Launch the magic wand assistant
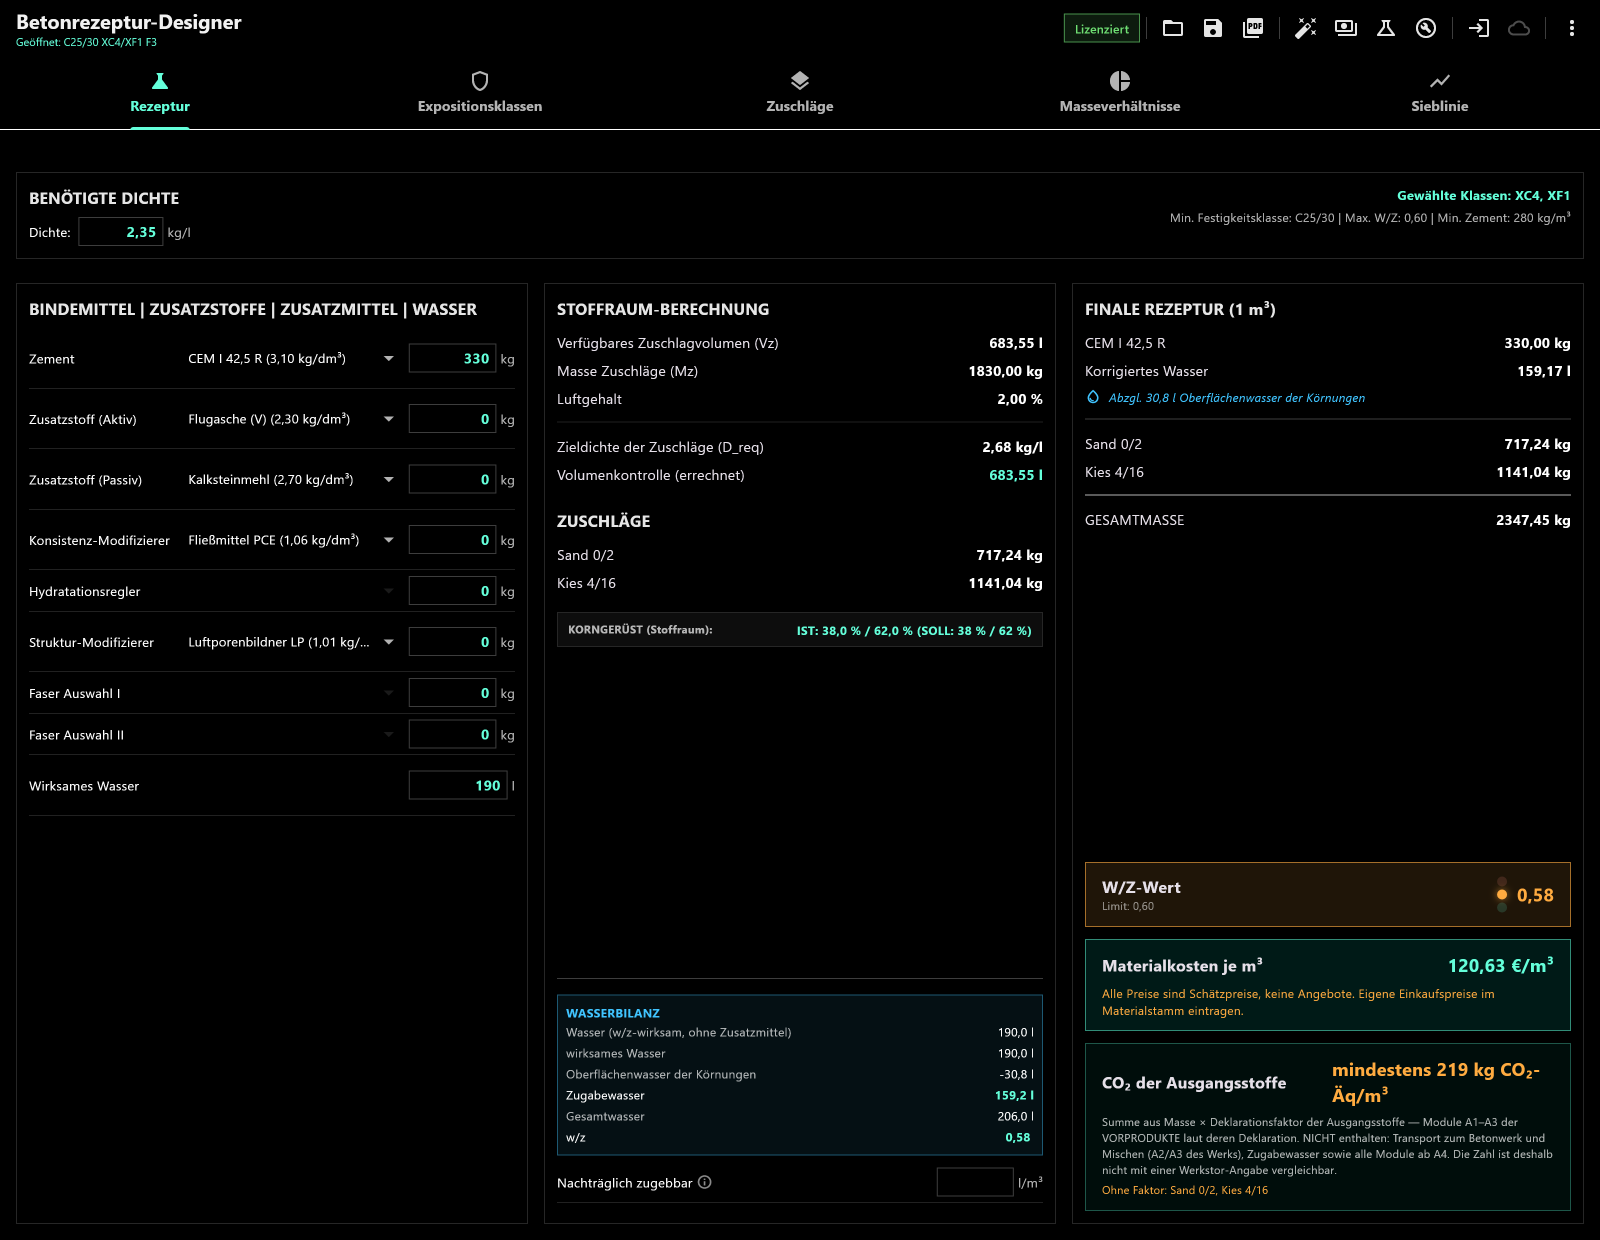The image size is (1600, 1240). click(x=1306, y=28)
